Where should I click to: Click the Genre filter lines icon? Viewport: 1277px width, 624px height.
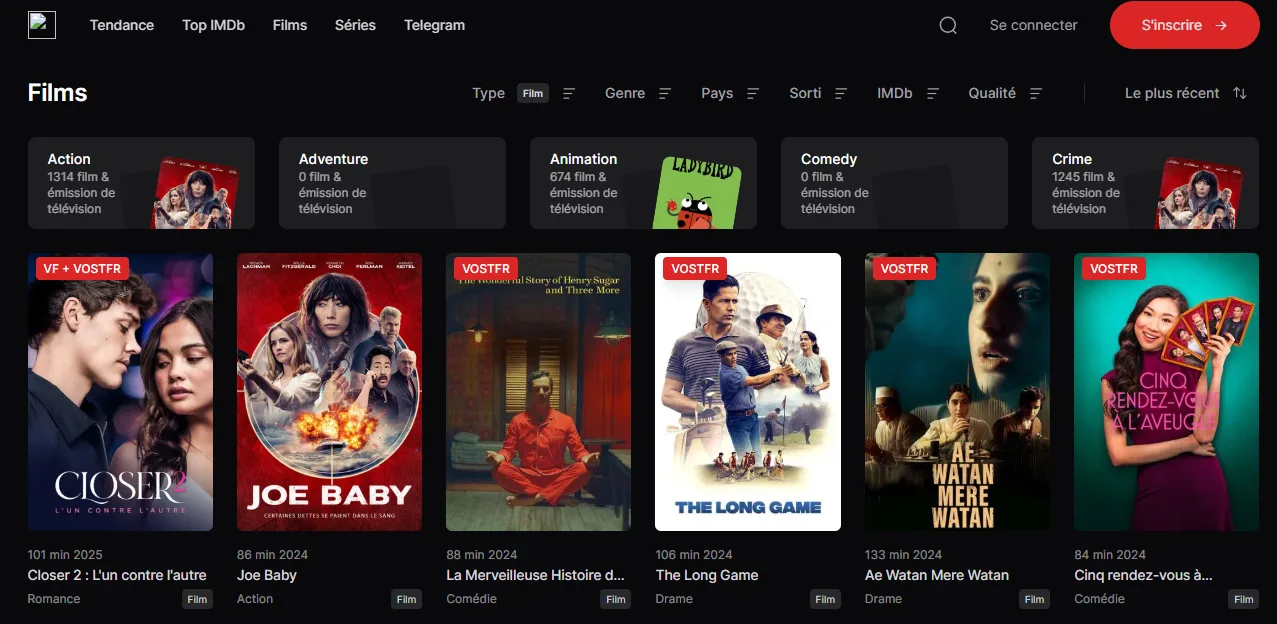tap(665, 93)
